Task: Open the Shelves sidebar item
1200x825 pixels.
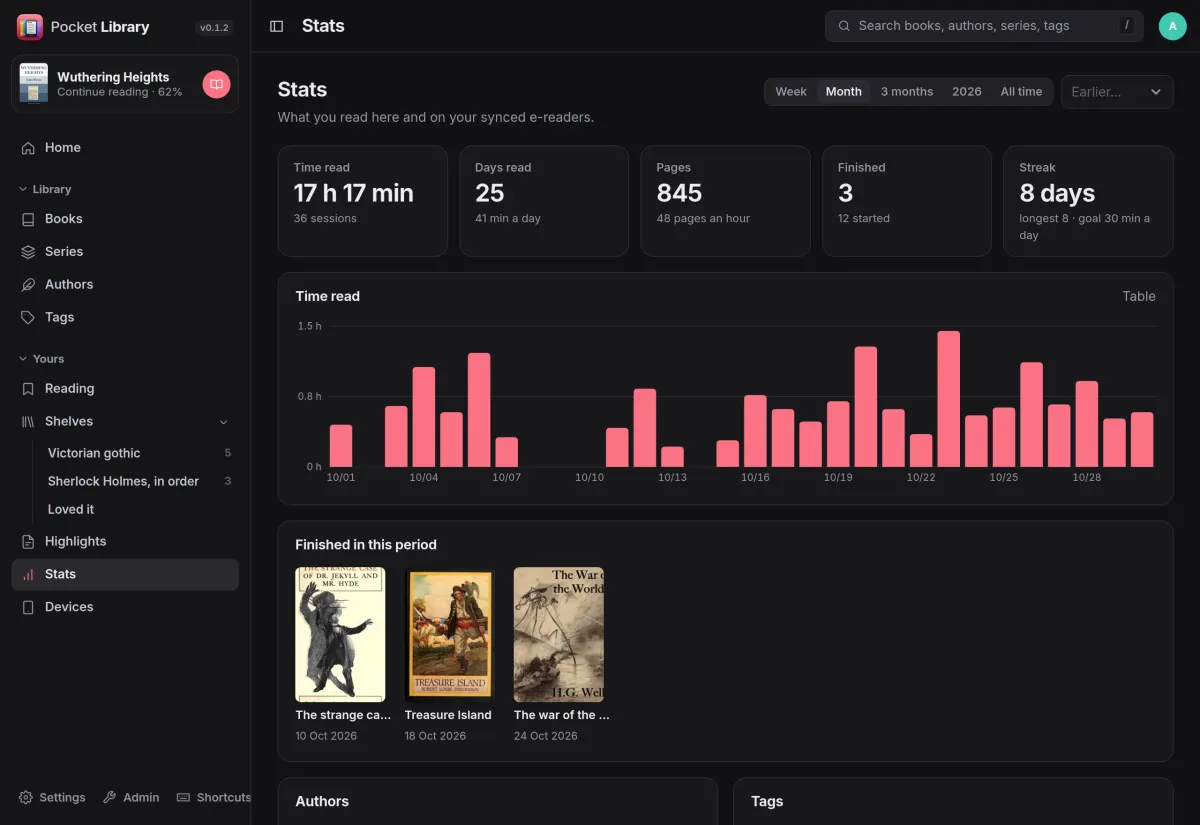Action: coord(125,421)
